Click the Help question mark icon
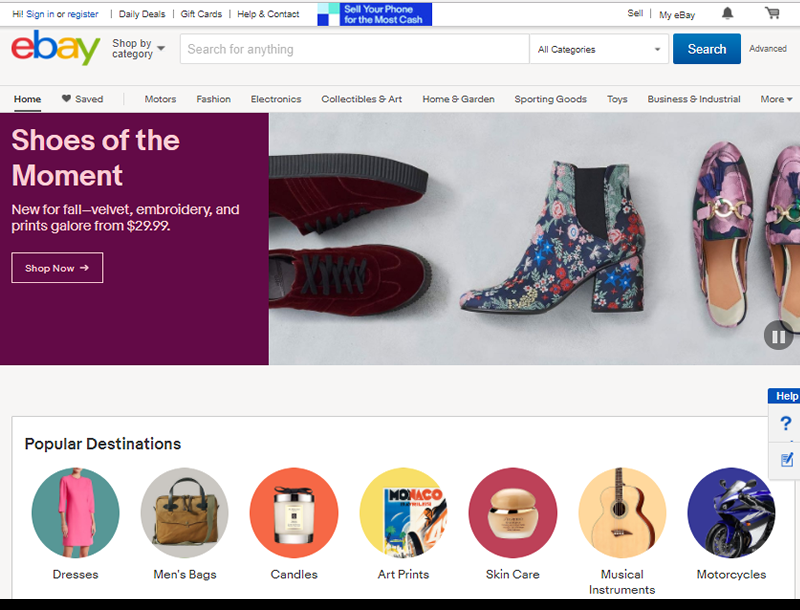Screen dimensions: 800x610 [x=785, y=424]
